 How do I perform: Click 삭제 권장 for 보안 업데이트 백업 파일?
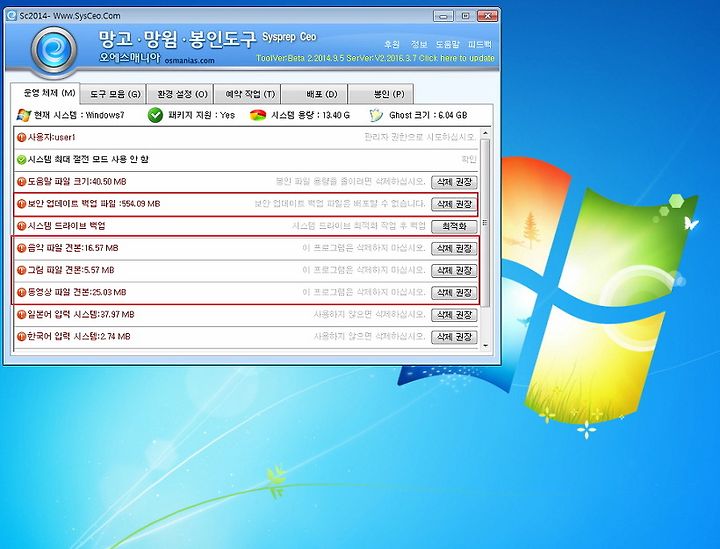coord(454,204)
